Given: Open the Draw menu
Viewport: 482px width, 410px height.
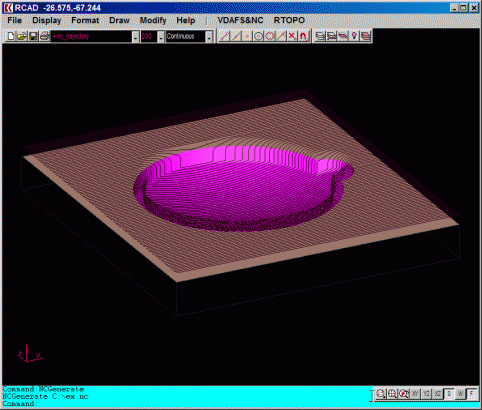Looking at the screenshot, I should click(119, 20).
